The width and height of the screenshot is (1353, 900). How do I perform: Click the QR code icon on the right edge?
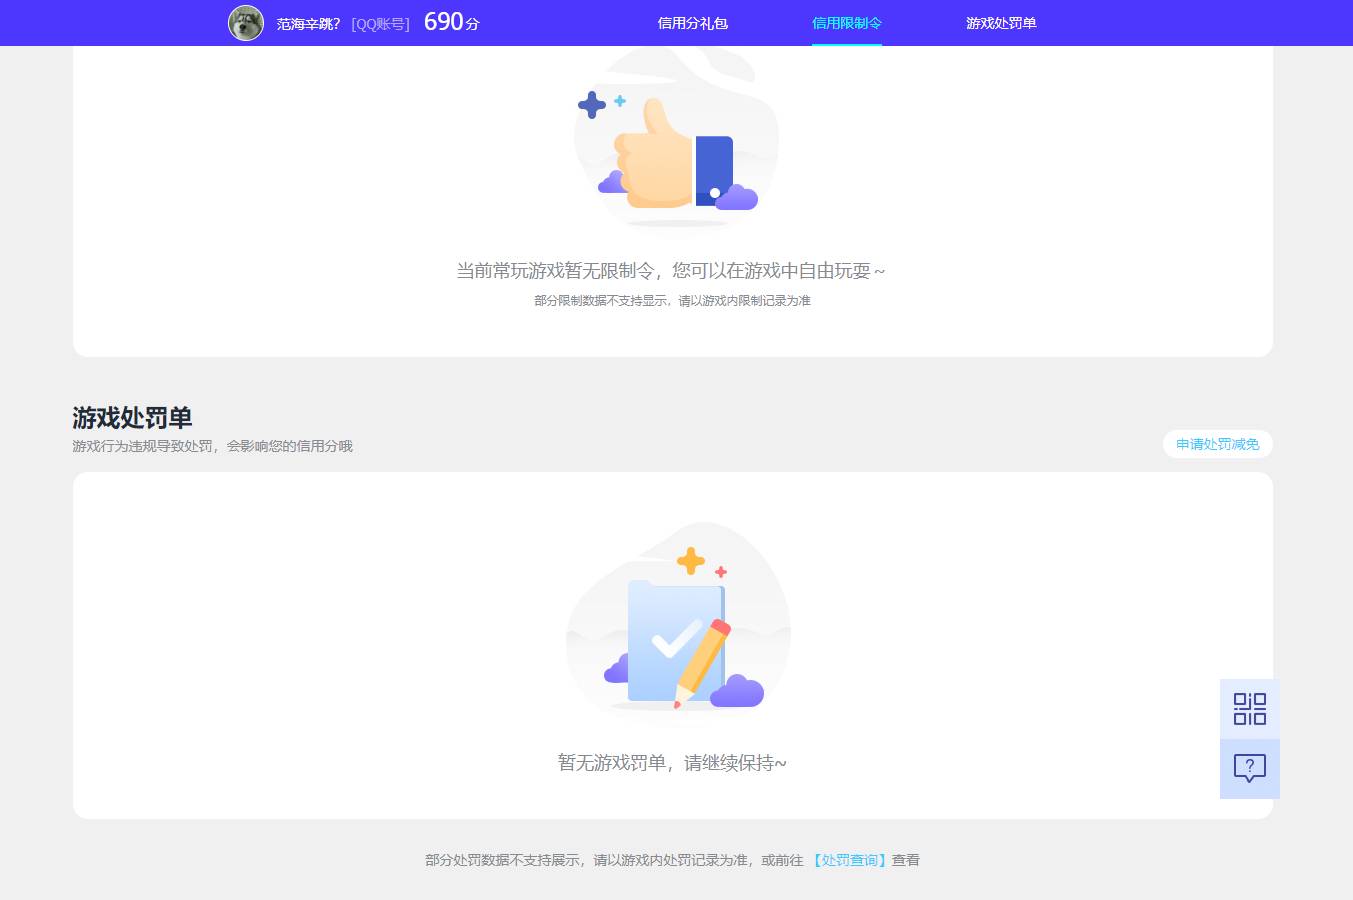(x=1249, y=708)
